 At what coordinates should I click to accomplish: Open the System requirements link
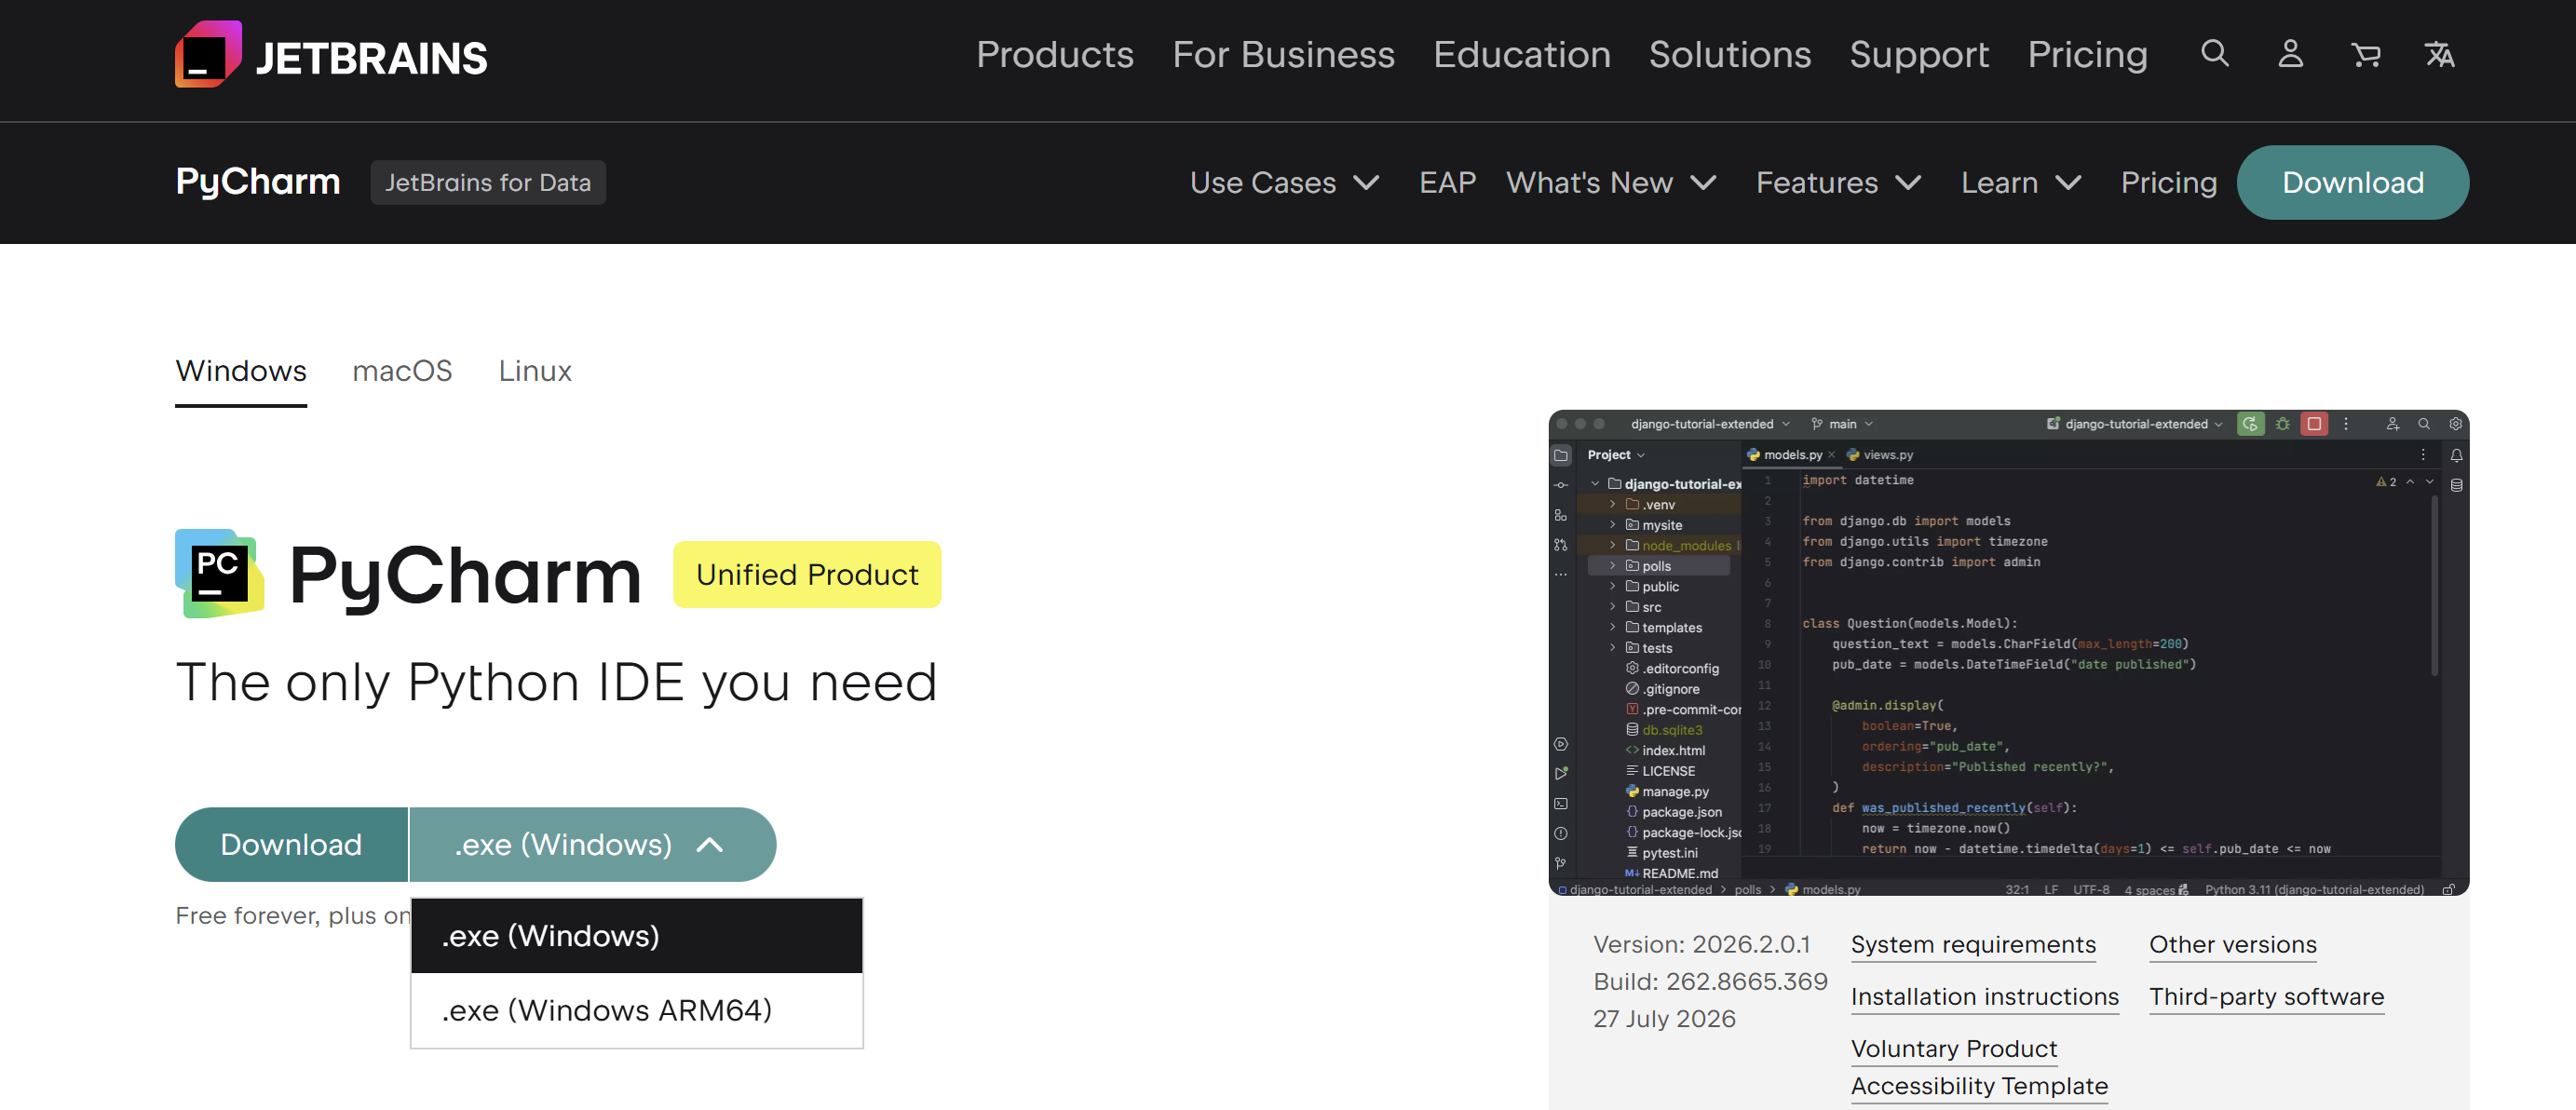click(1973, 945)
